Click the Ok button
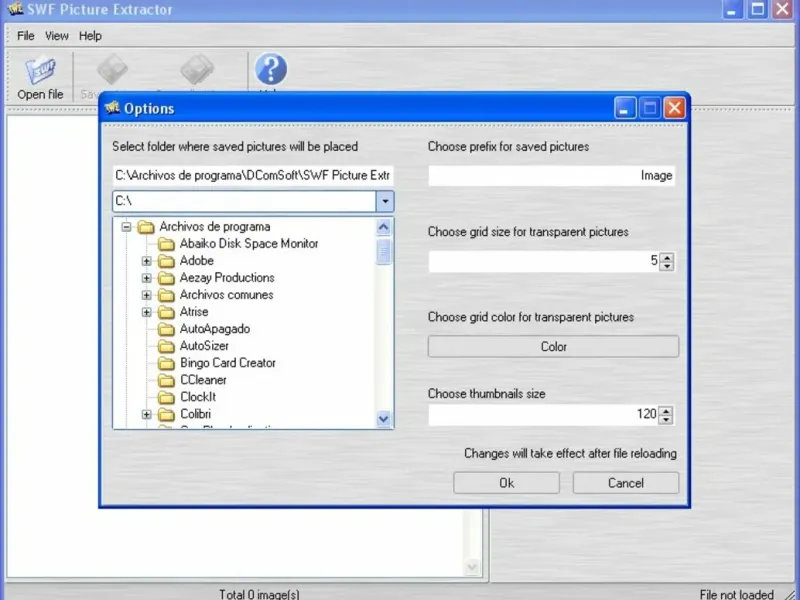This screenshot has height=600, width=800. 506,483
